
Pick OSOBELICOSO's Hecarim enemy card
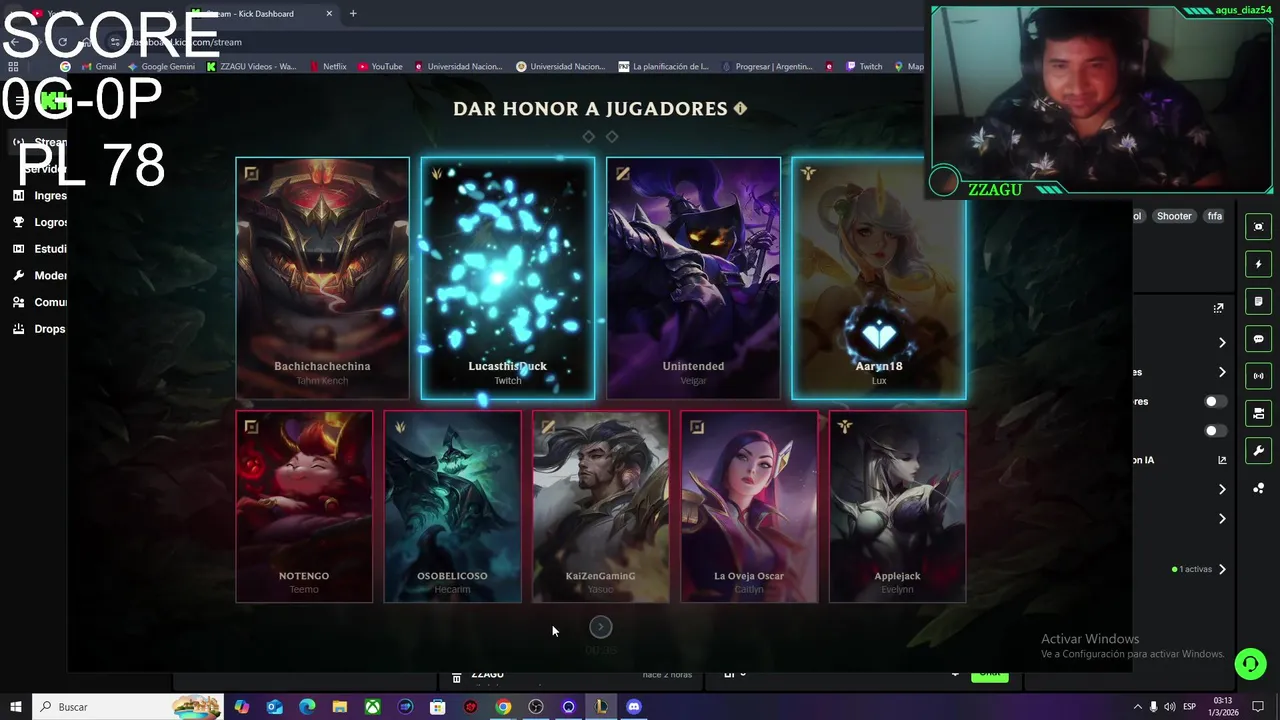(x=452, y=507)
